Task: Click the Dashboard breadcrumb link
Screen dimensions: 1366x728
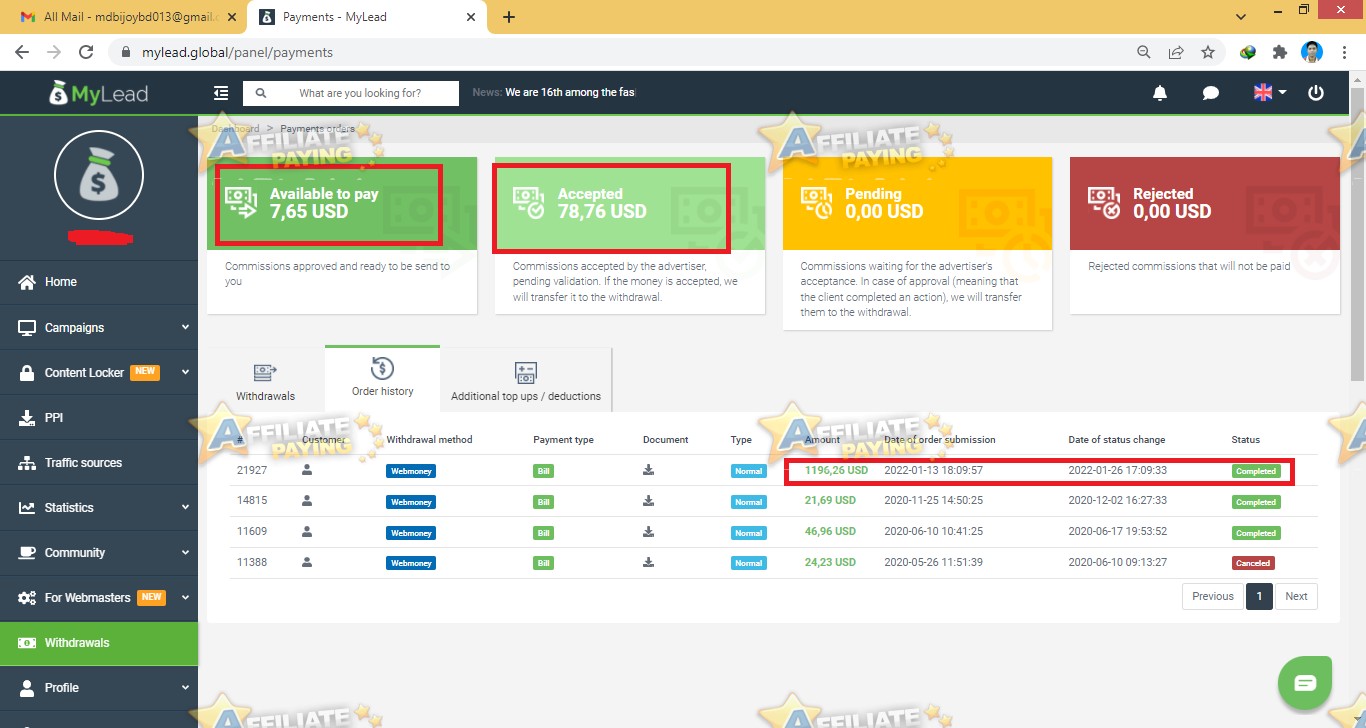Action: [x=235, y=128]
